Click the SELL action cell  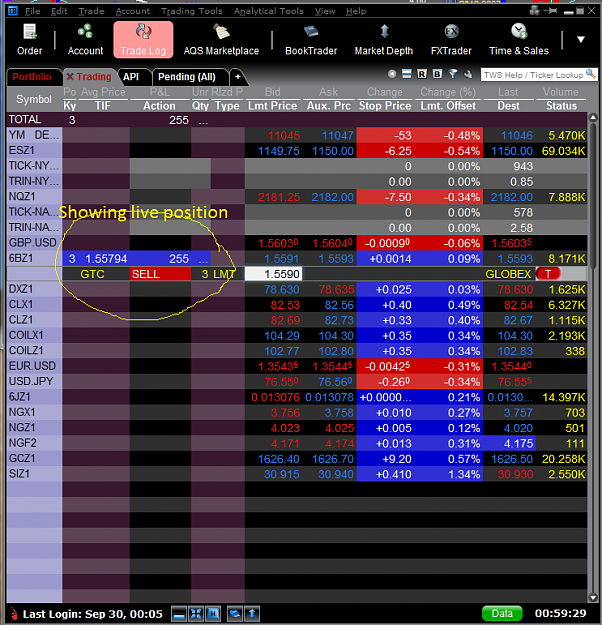160,274
